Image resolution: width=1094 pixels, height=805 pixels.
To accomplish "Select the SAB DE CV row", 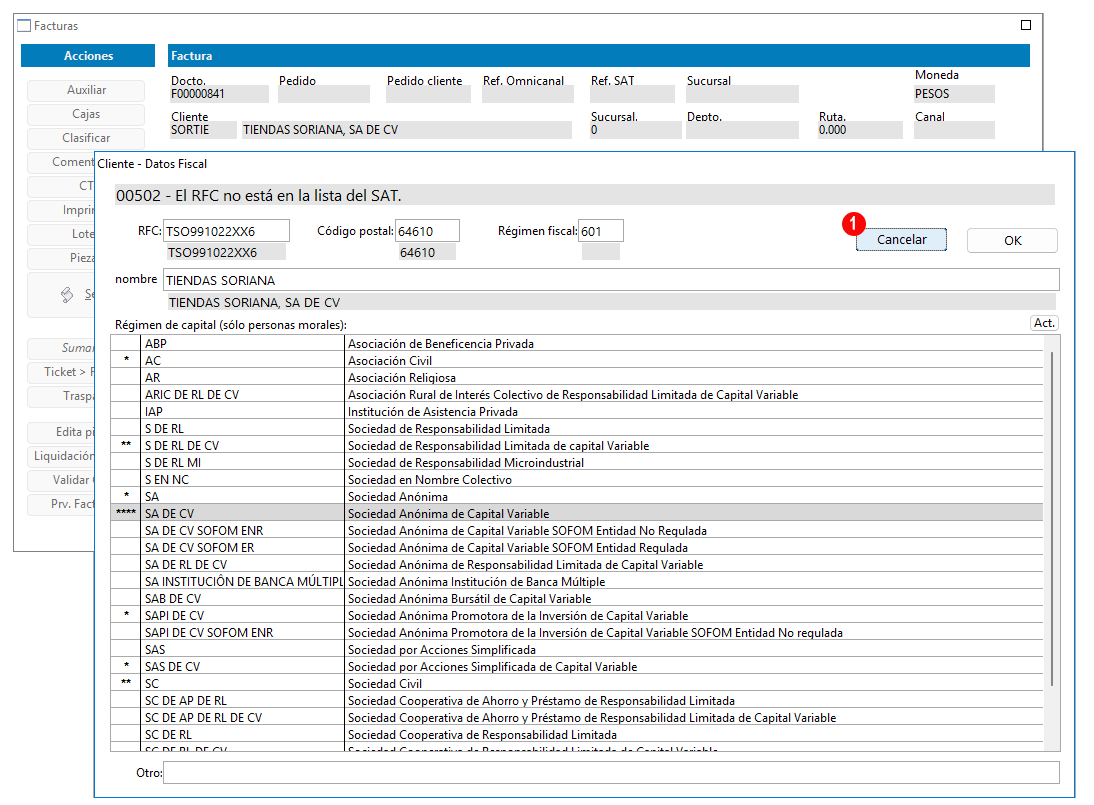I will 577,599.
